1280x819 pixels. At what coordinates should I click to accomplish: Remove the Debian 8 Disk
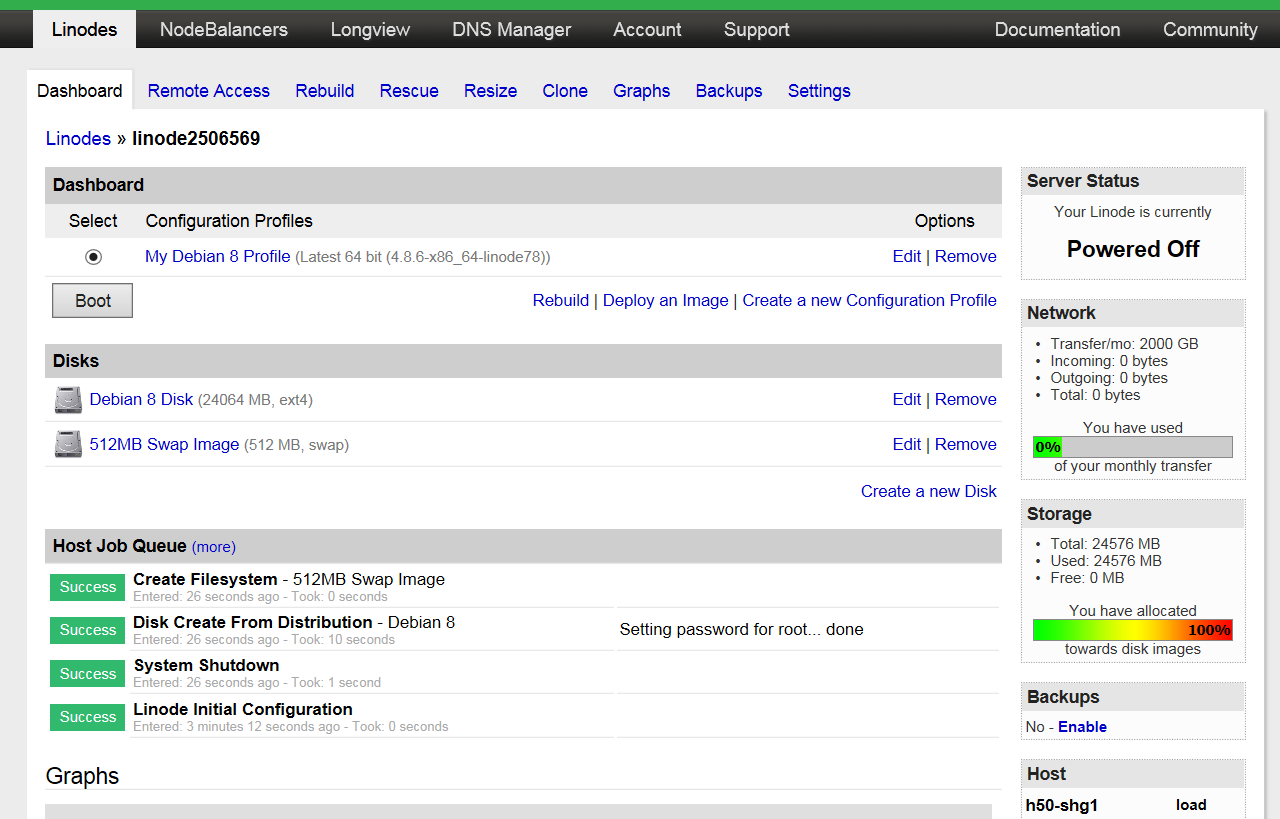(x=966, y=400)
